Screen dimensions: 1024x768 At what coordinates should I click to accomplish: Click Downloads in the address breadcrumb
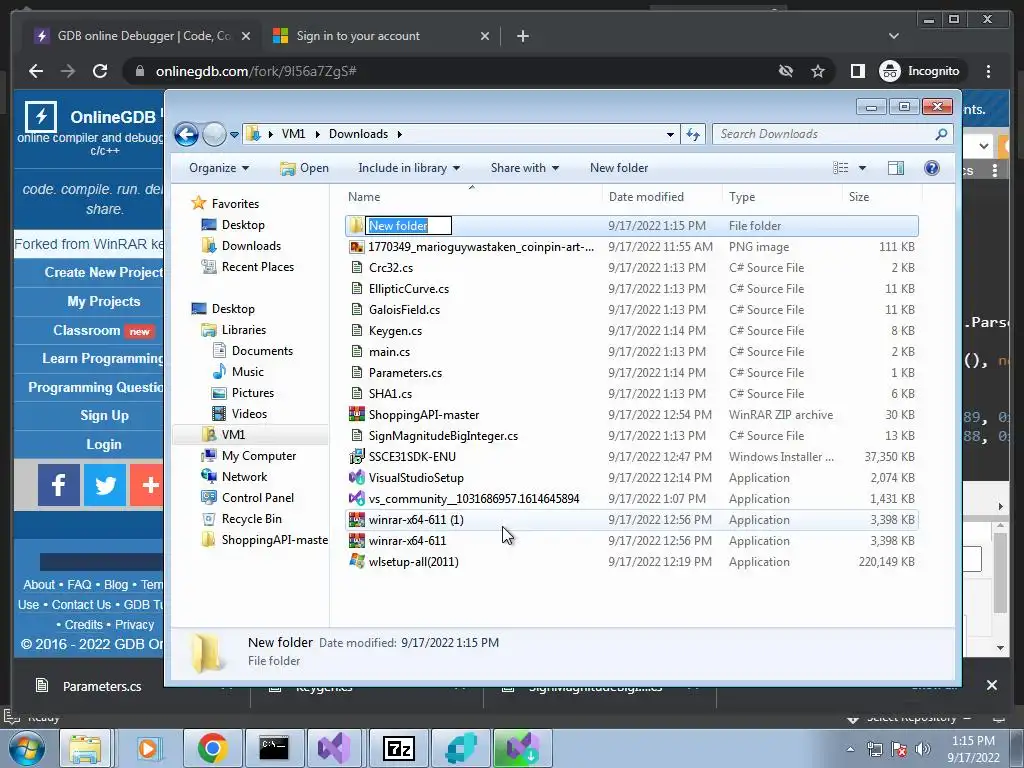pos(359,134)
